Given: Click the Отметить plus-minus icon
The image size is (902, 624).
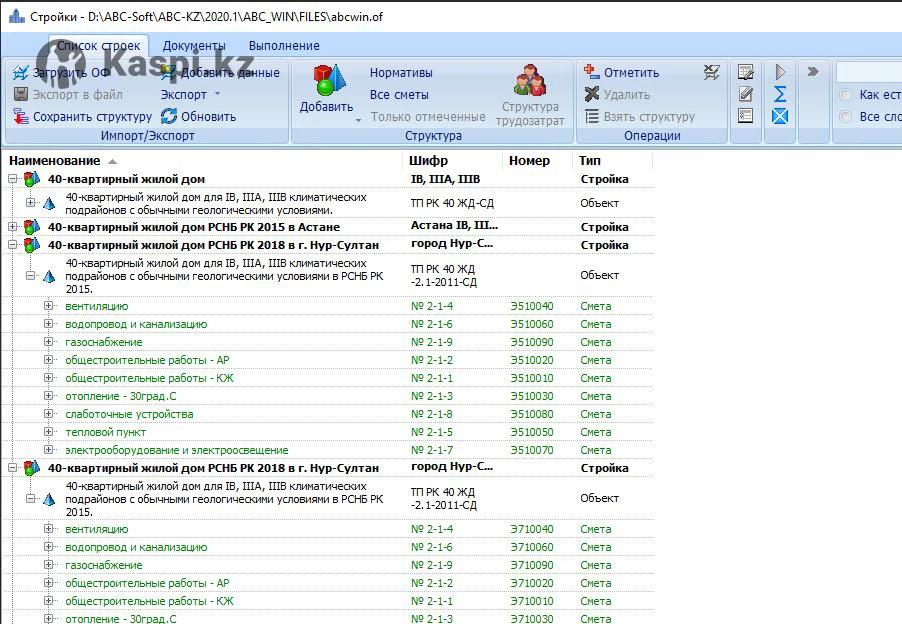Looking at the screenshot, I should coord(591,73).
